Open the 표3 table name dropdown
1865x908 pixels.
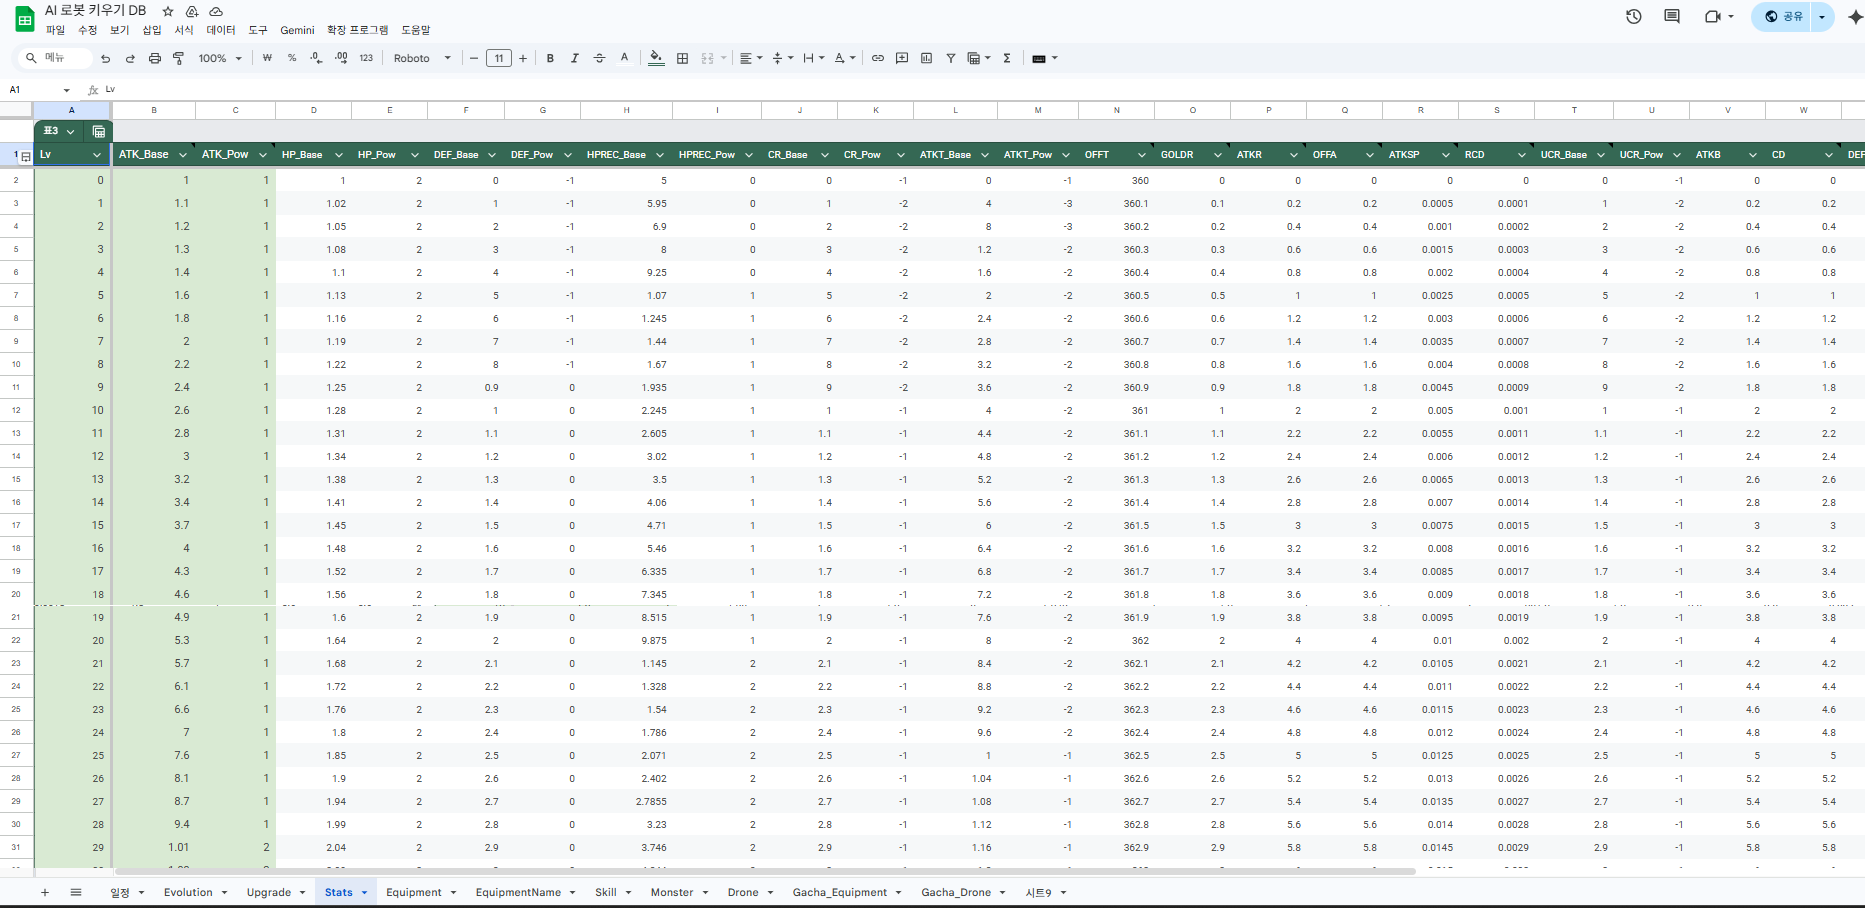(x=70, y=131)
